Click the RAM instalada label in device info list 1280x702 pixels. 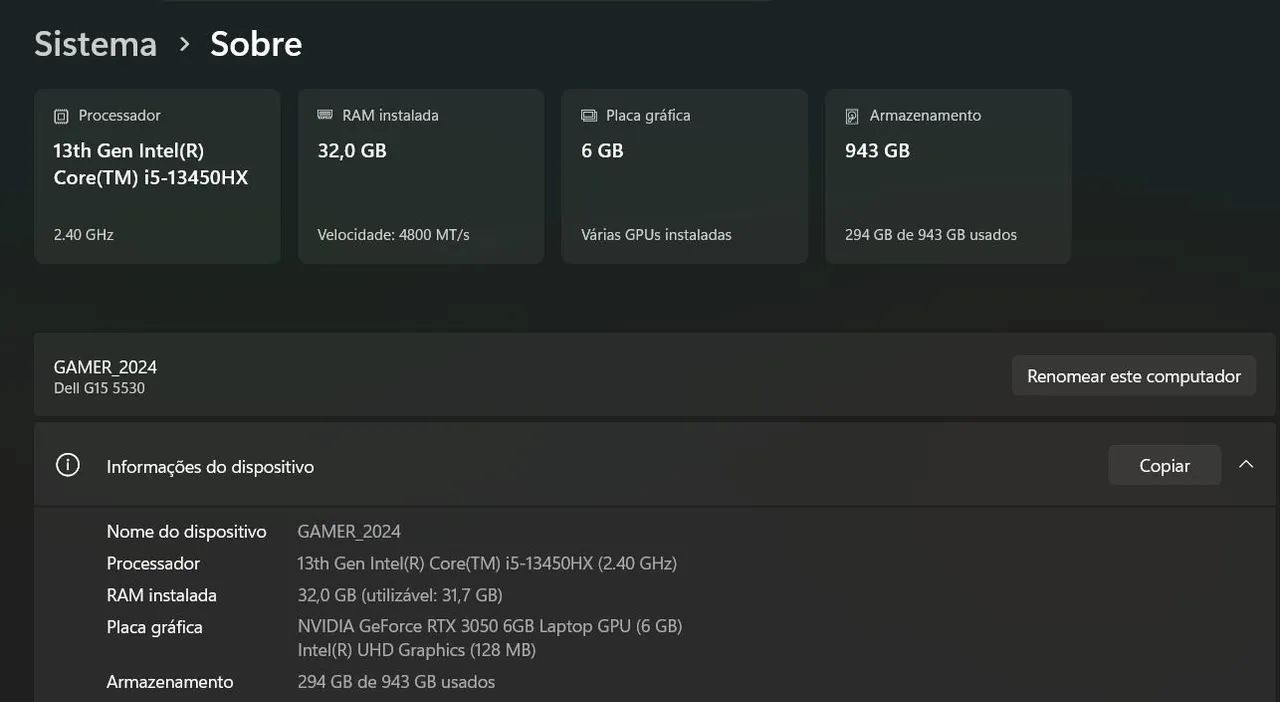[x=162, y=596]
